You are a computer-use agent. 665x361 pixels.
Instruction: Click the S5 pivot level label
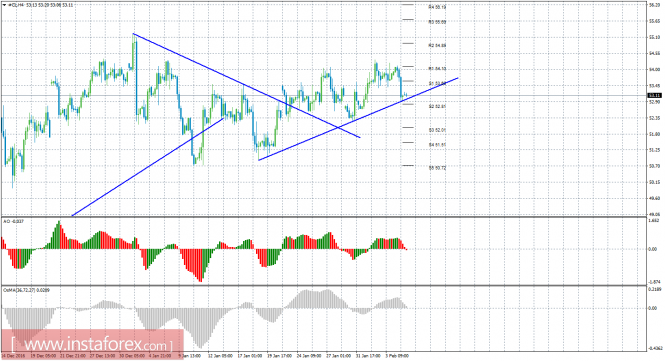pos(437,168)
